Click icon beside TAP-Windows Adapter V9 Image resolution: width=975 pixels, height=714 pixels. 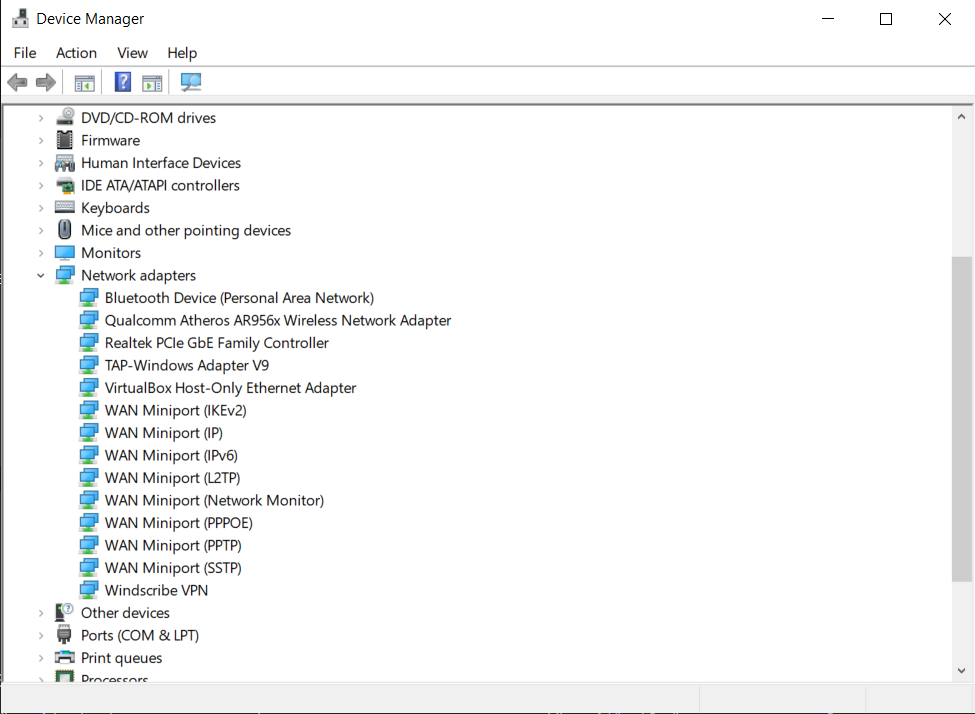(89, 365)
